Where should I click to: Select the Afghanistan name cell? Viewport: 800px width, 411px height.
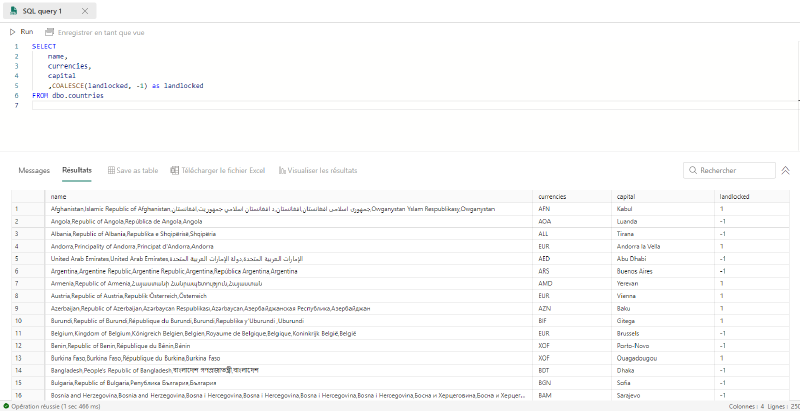(x=290, y=209)
